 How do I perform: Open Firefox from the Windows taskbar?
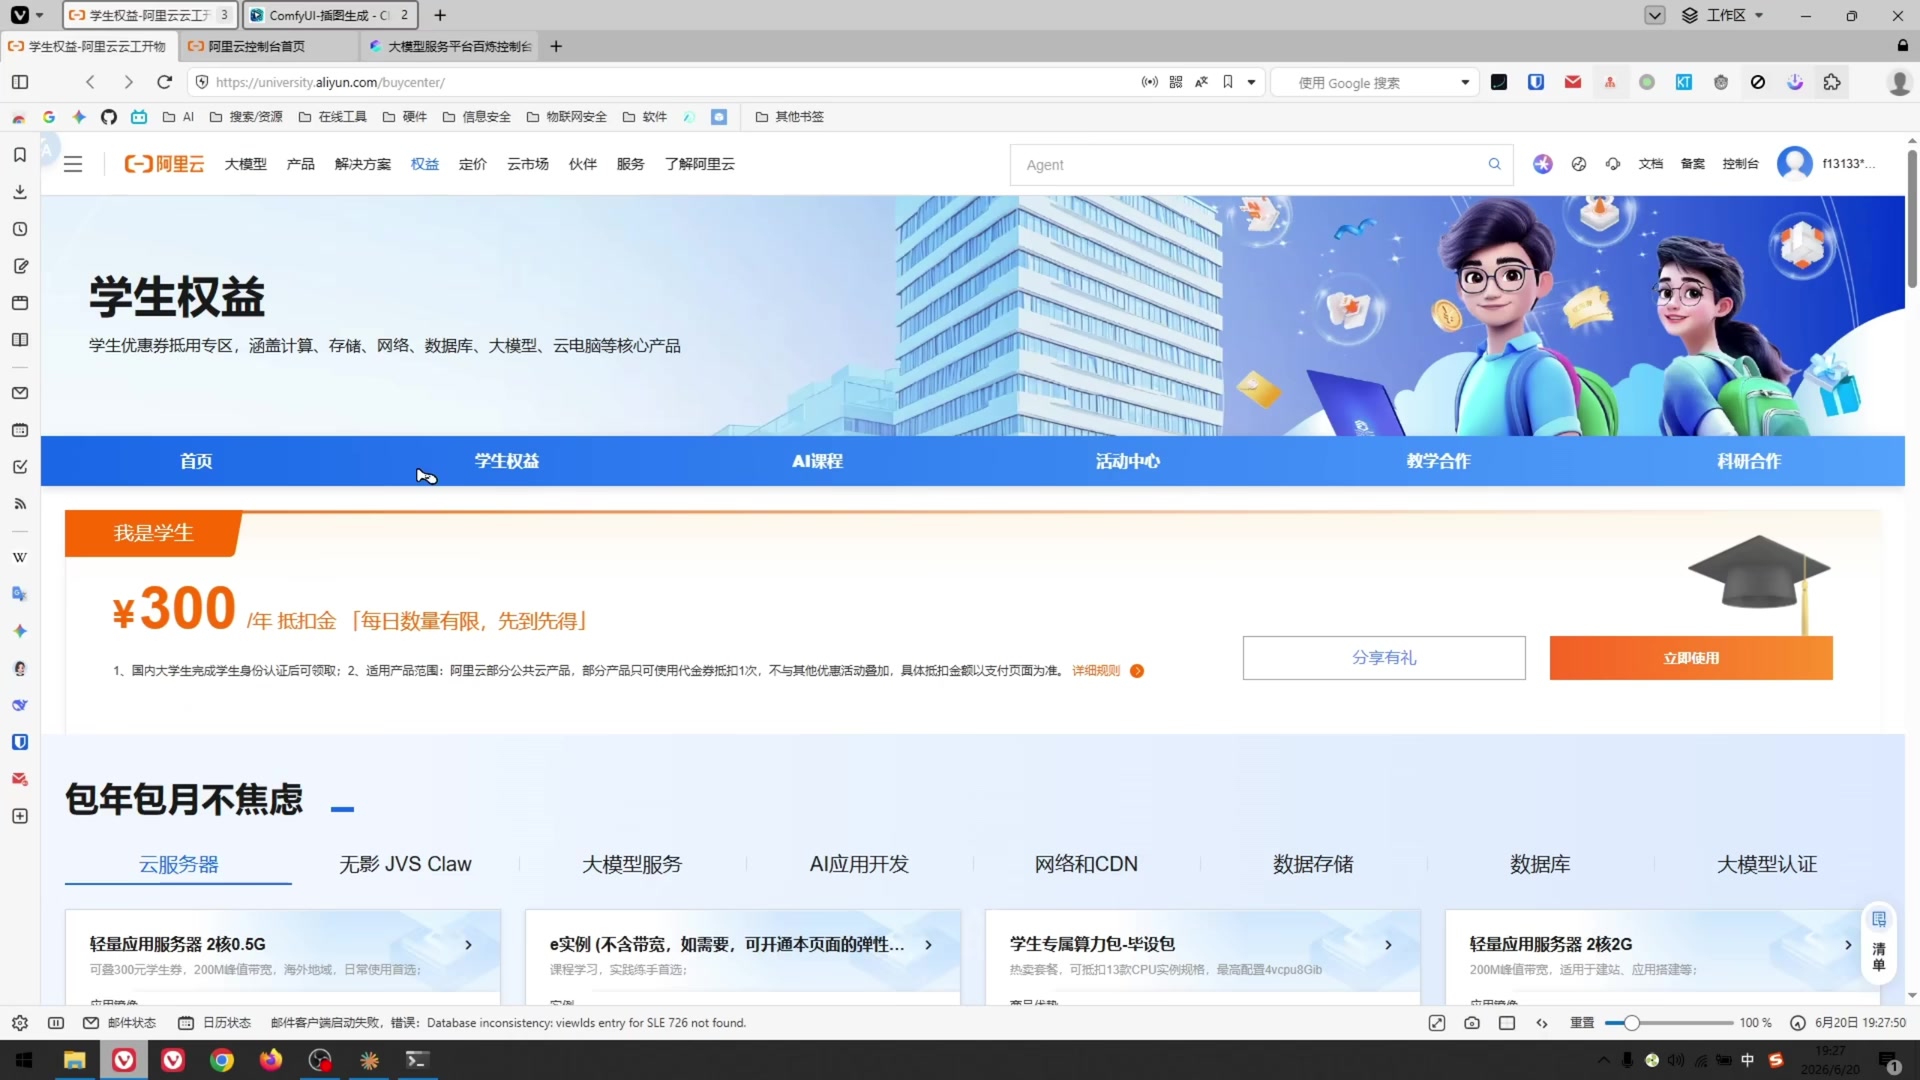tap(271, 1060)
